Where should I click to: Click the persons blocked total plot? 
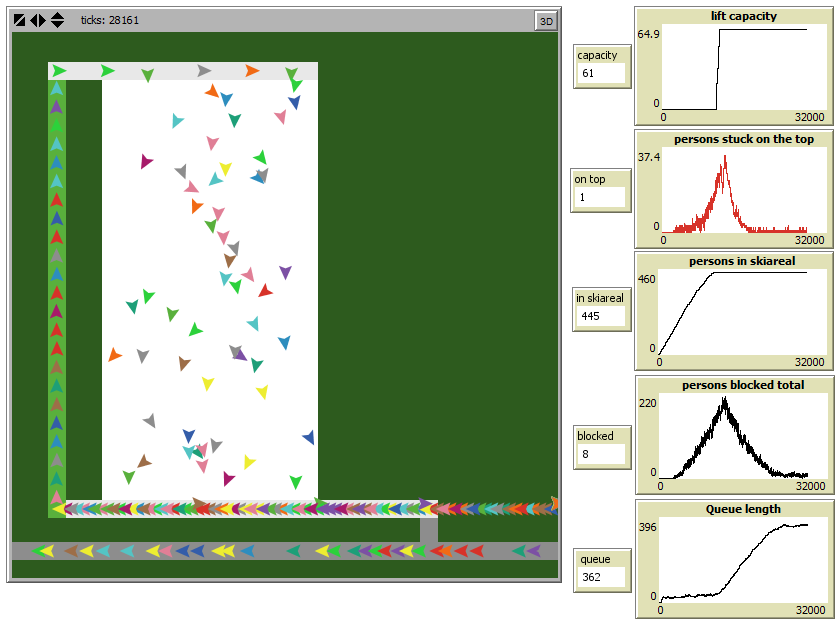pyautogui.click(x=734, y=435)
